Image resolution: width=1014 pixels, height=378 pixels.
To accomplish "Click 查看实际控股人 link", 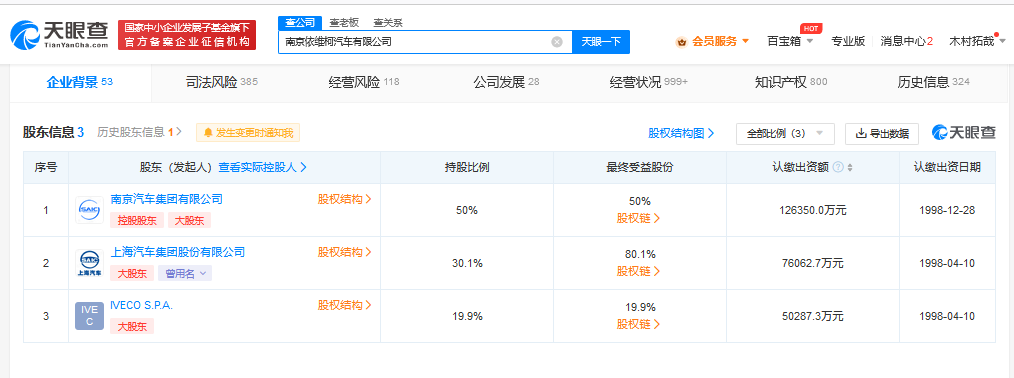I will click(262, 167).
